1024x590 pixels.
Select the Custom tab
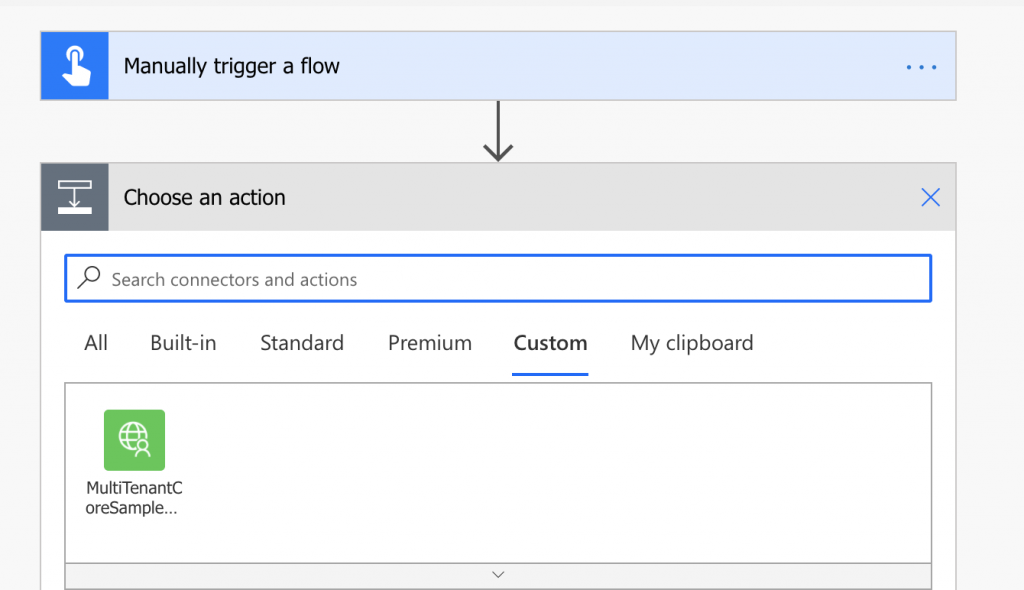coord(550,343)
